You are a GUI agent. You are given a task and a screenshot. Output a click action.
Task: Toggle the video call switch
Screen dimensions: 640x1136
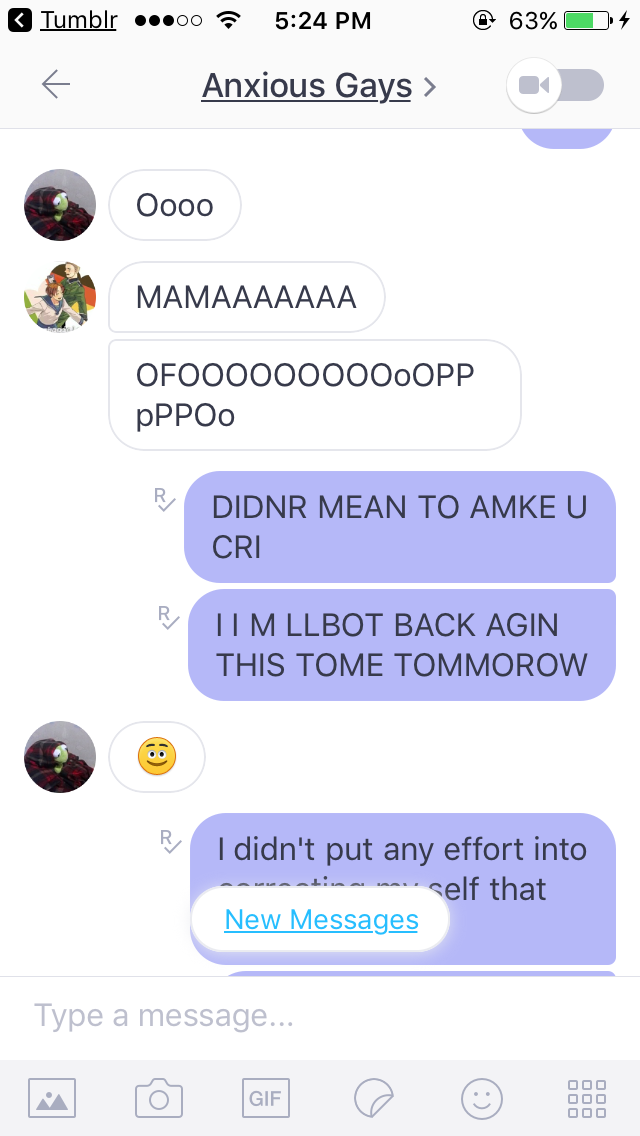(556, 85)
